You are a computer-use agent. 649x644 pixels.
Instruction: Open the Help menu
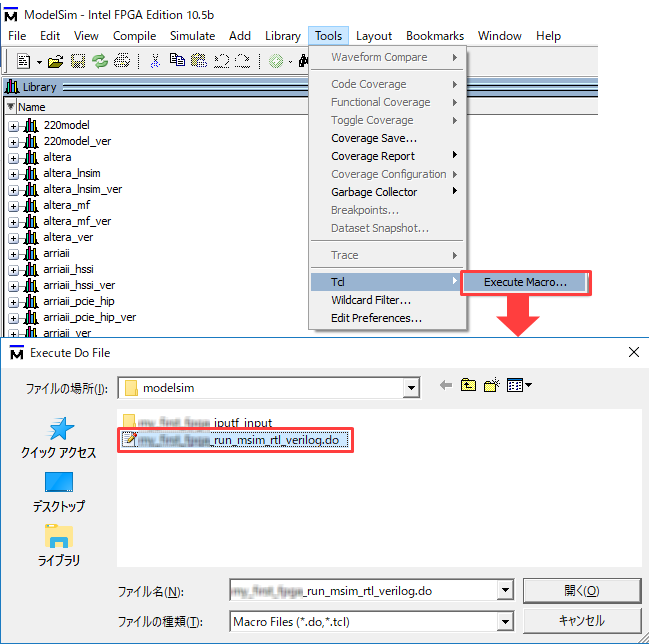(x=548, y=36)
